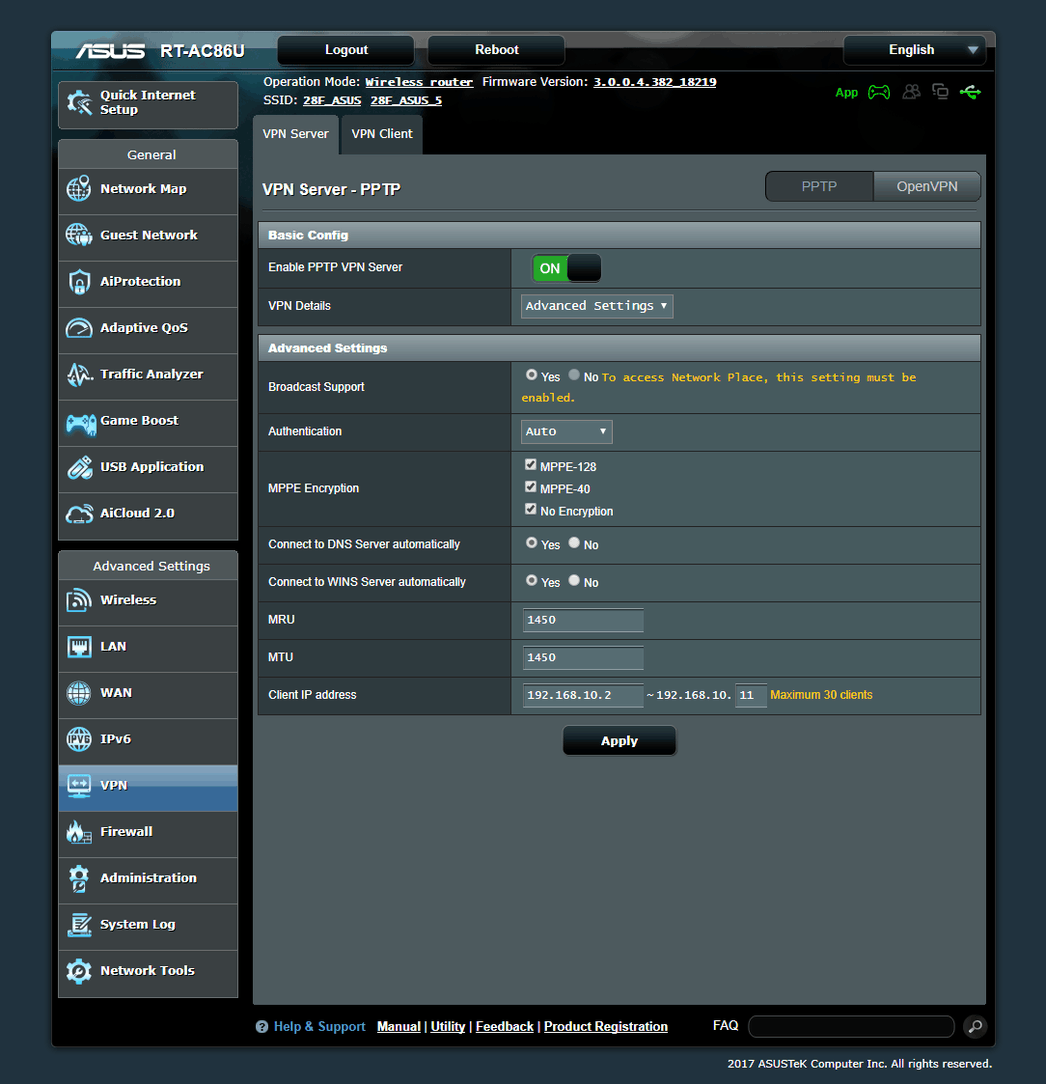Click the Traffic Analyzer icon

pos(79,374)
